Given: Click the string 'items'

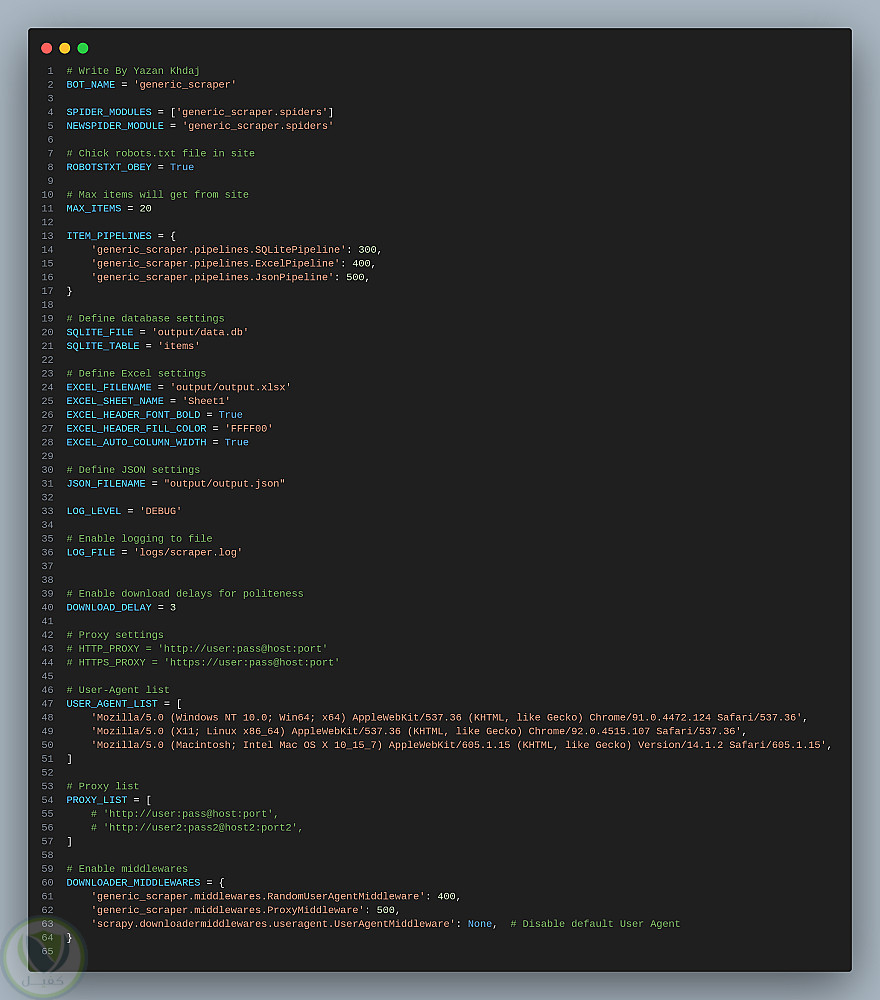Looking at the screenshot, I should (179, 346).
